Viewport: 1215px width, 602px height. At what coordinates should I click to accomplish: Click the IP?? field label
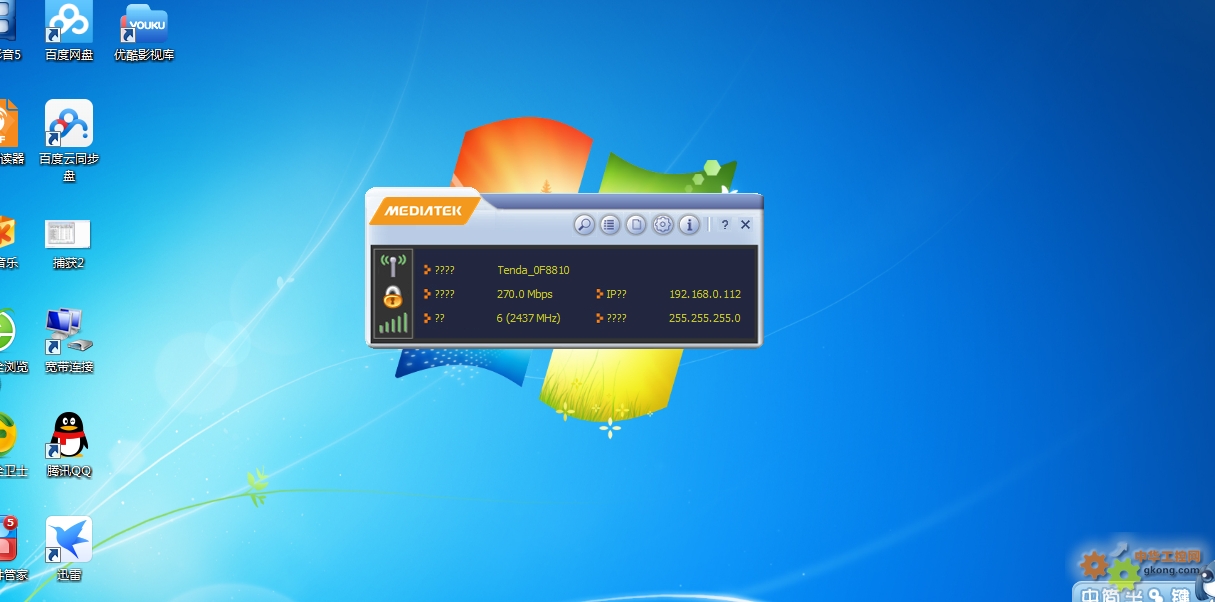coord(616,294)
